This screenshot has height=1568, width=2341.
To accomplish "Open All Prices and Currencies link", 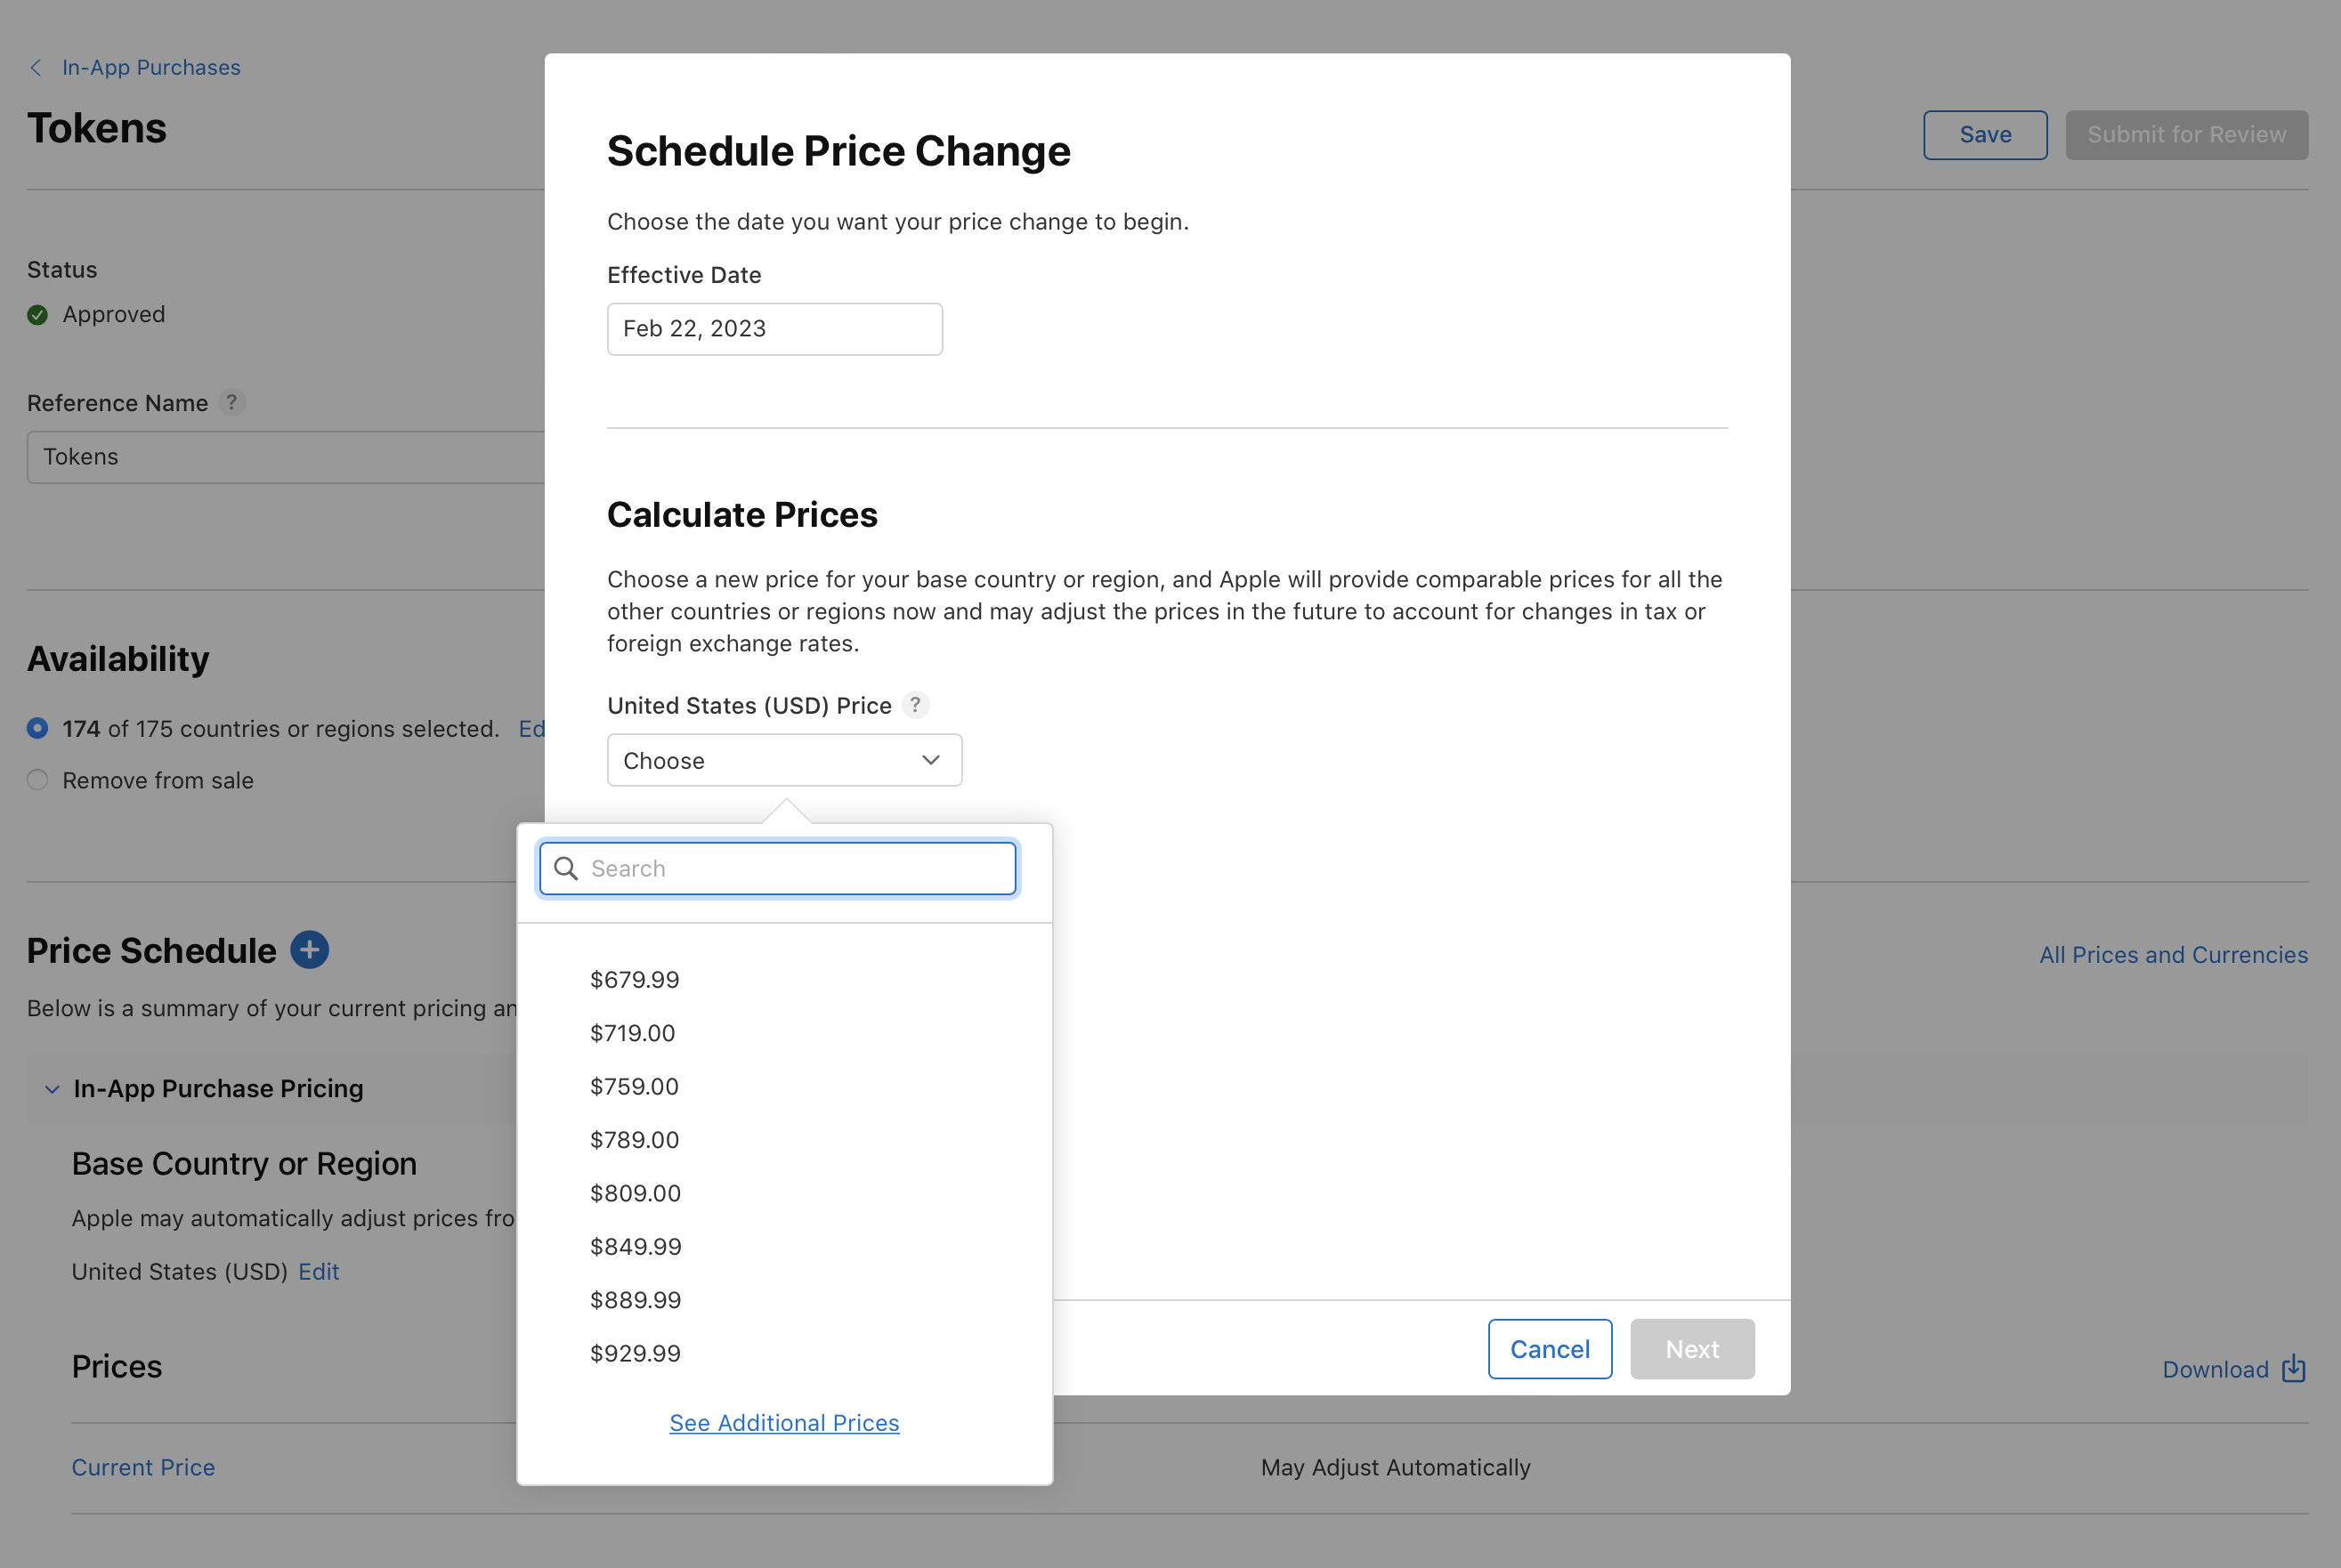I will point(2173,955).
